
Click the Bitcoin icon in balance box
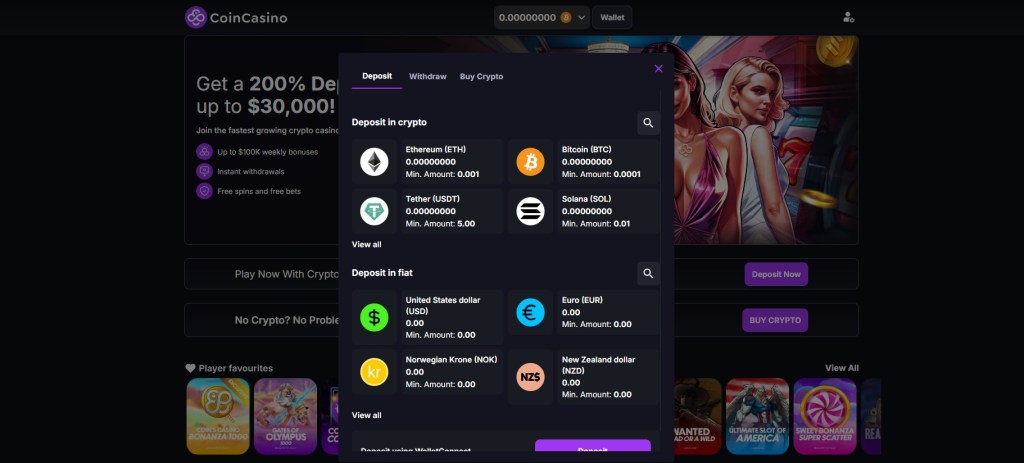[566, 18]
